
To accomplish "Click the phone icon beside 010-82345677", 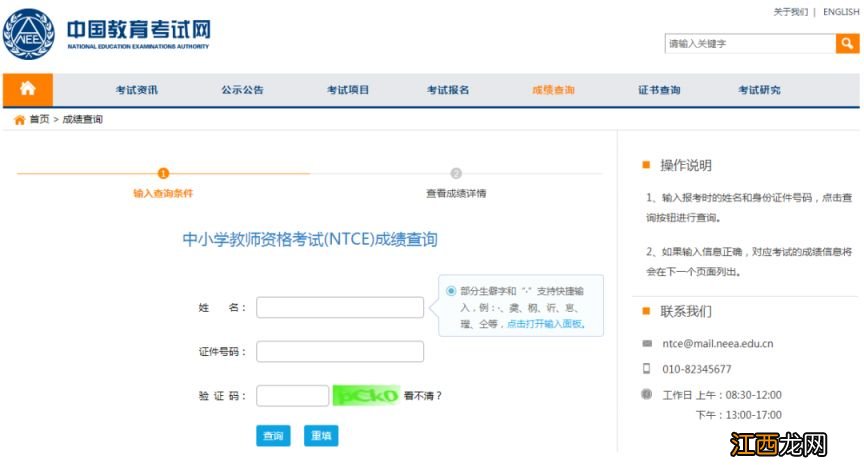I will point(647,369).
